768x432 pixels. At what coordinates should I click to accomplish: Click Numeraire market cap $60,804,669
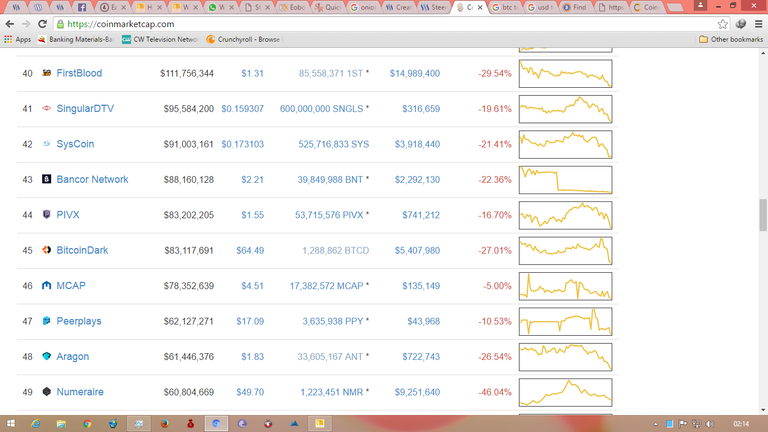tap(189, 392)
